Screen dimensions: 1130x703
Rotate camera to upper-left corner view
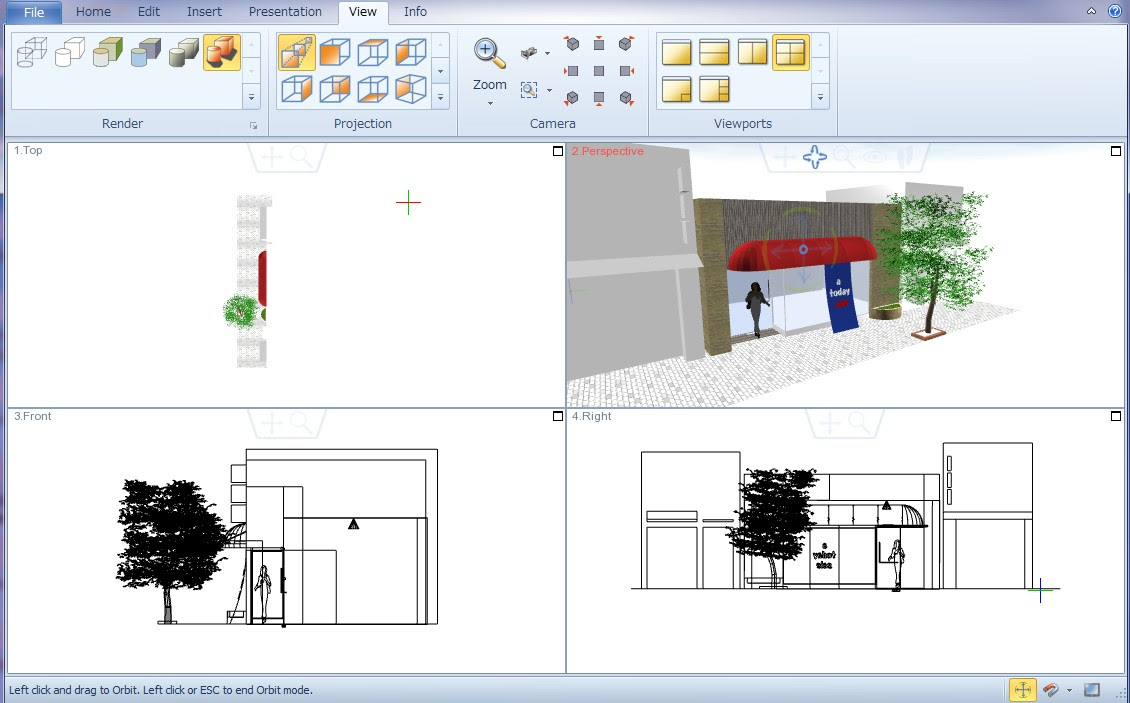pos(572,44)
